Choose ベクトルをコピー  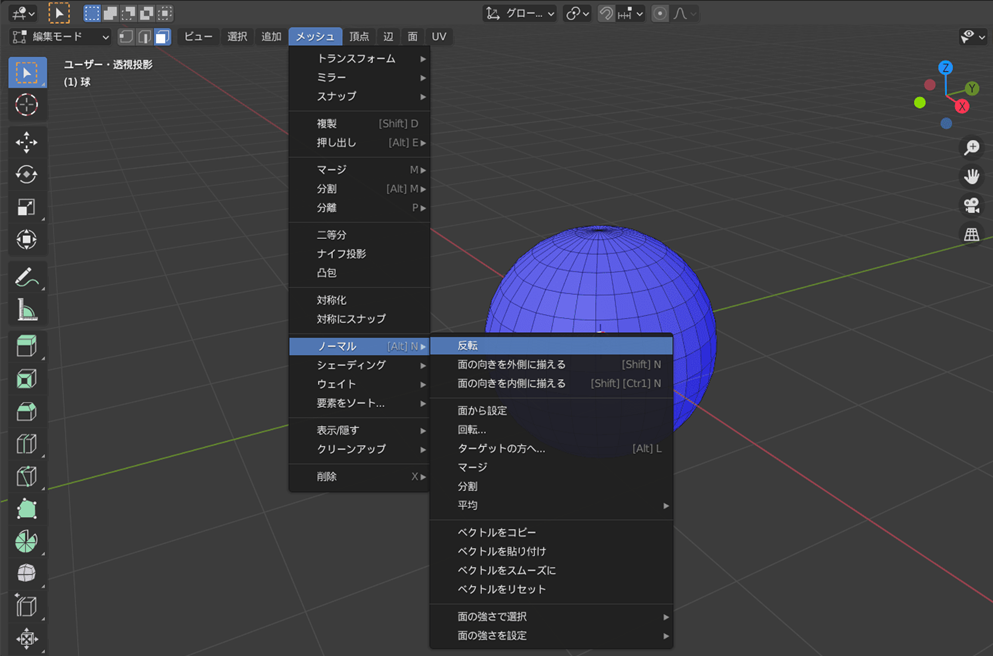coord(551,533)
